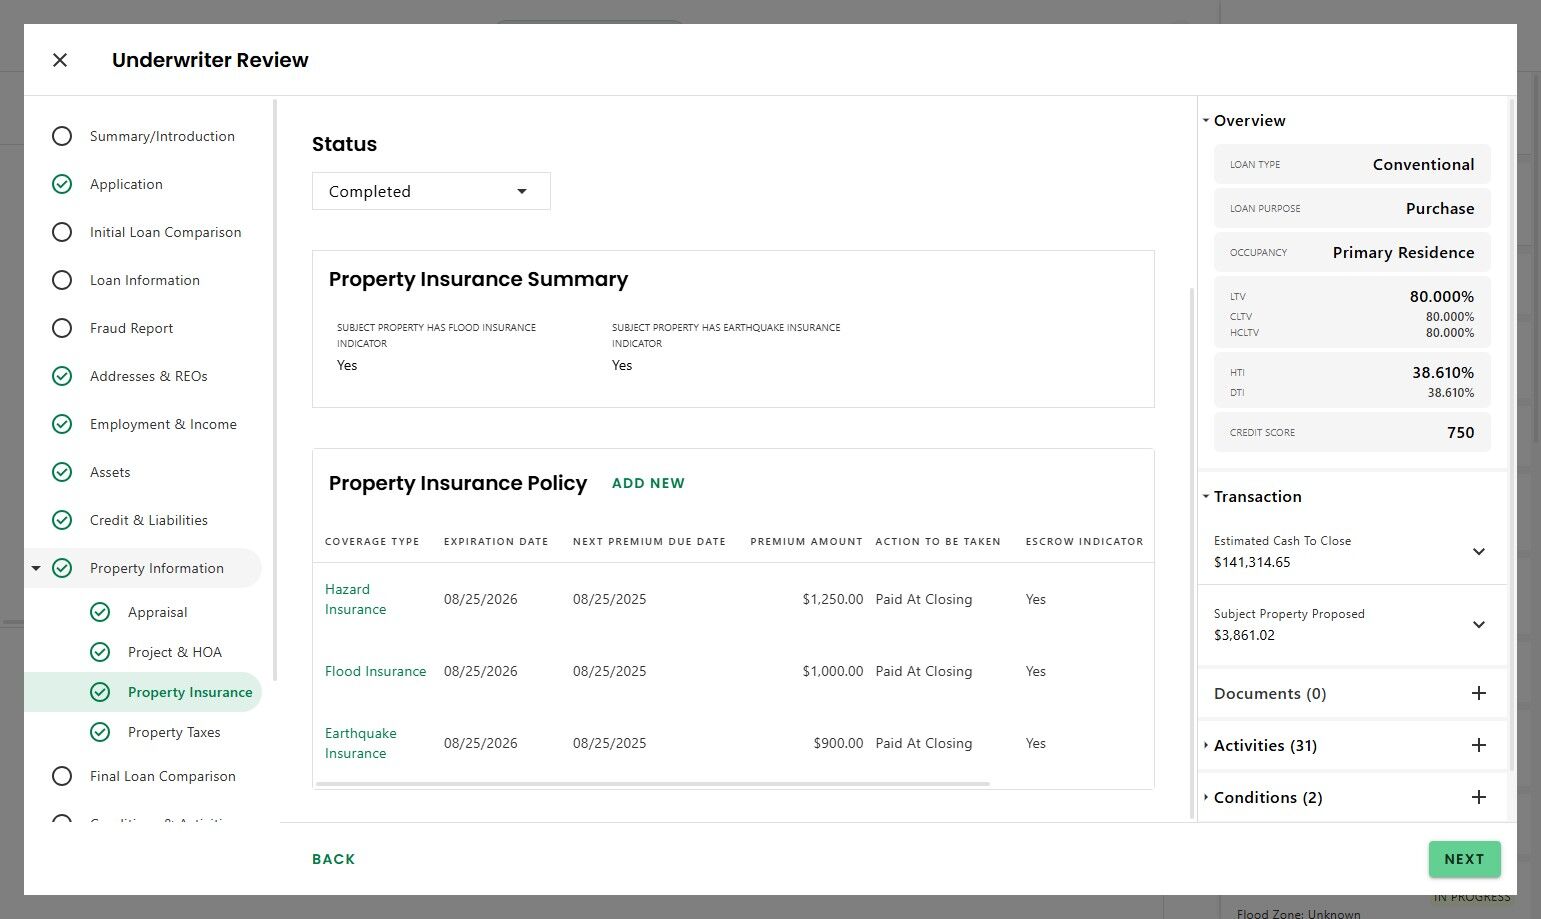Collapse the Property Information tree section
This screenshot has width=1541, height=919.
click(36, 568)
